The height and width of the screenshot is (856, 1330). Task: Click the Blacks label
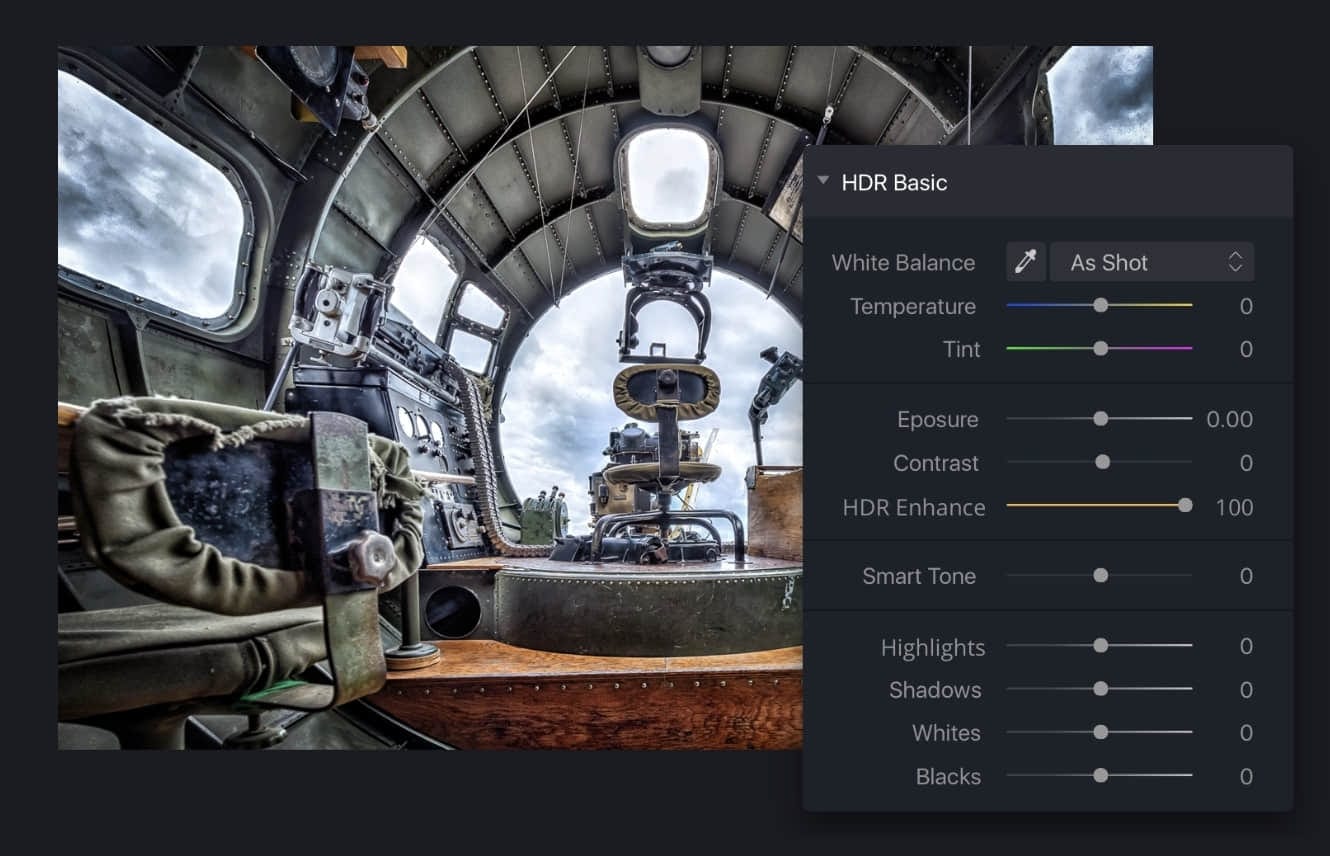tap(947, 776)
